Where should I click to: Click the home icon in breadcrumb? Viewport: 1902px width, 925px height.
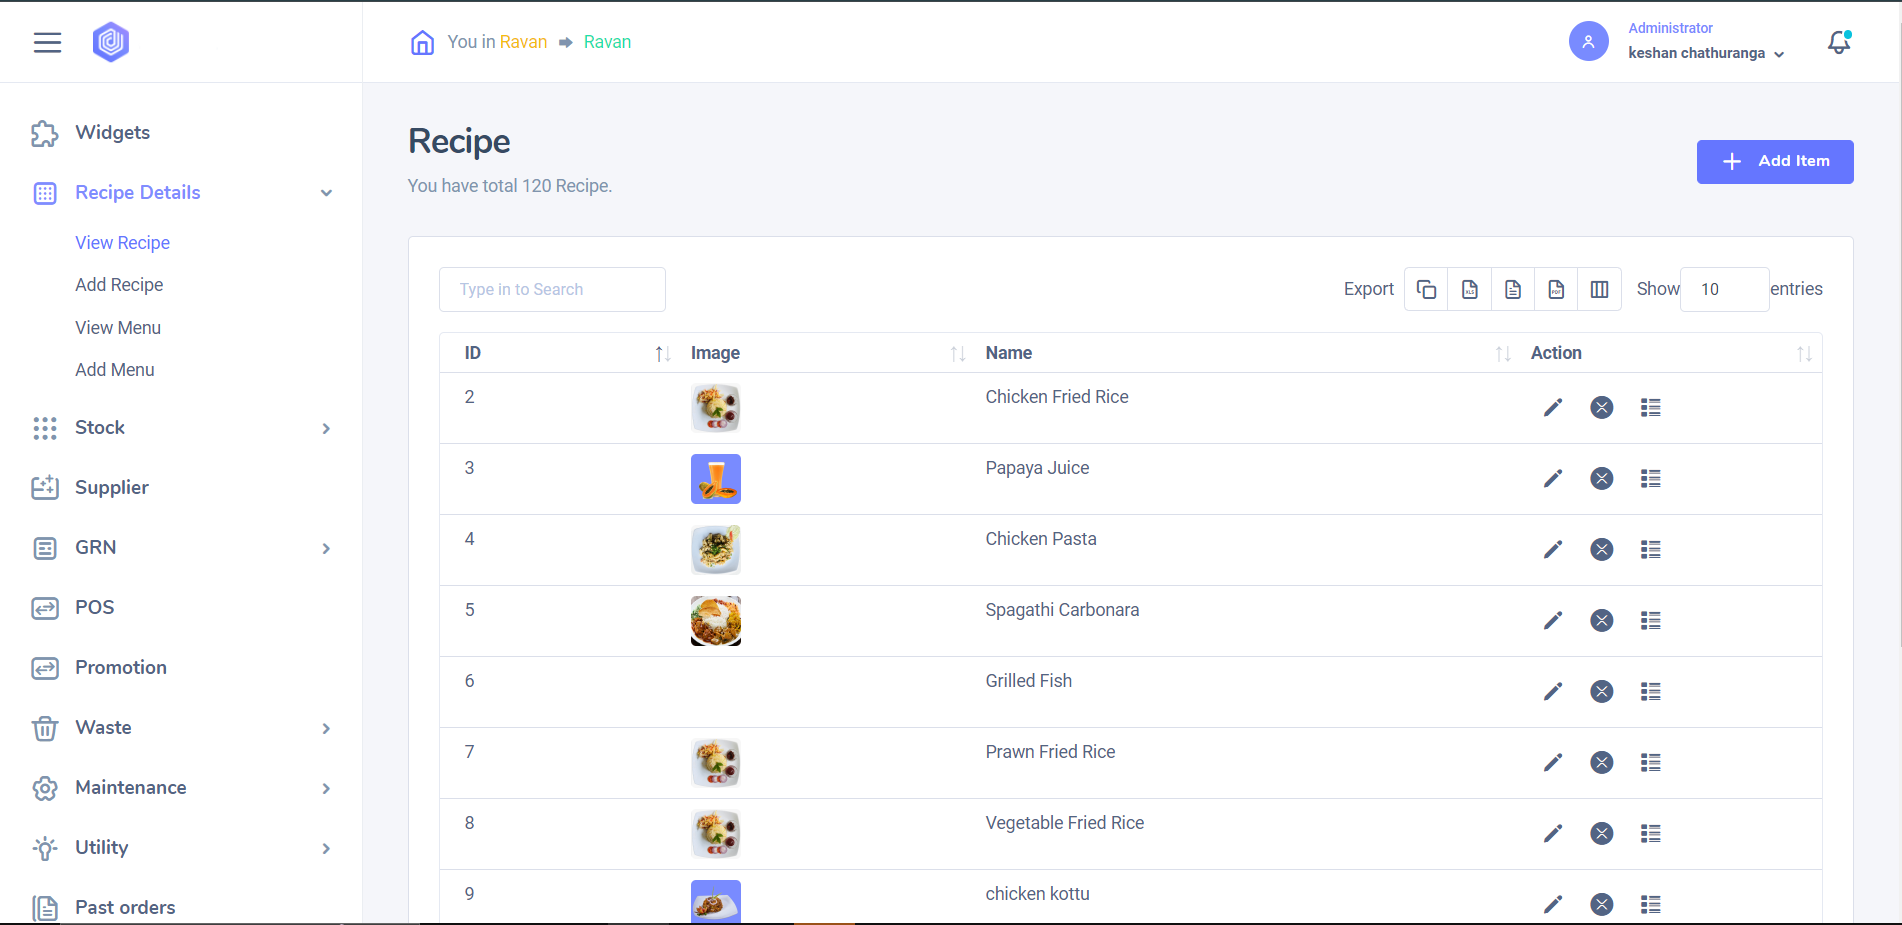(422, 42)
